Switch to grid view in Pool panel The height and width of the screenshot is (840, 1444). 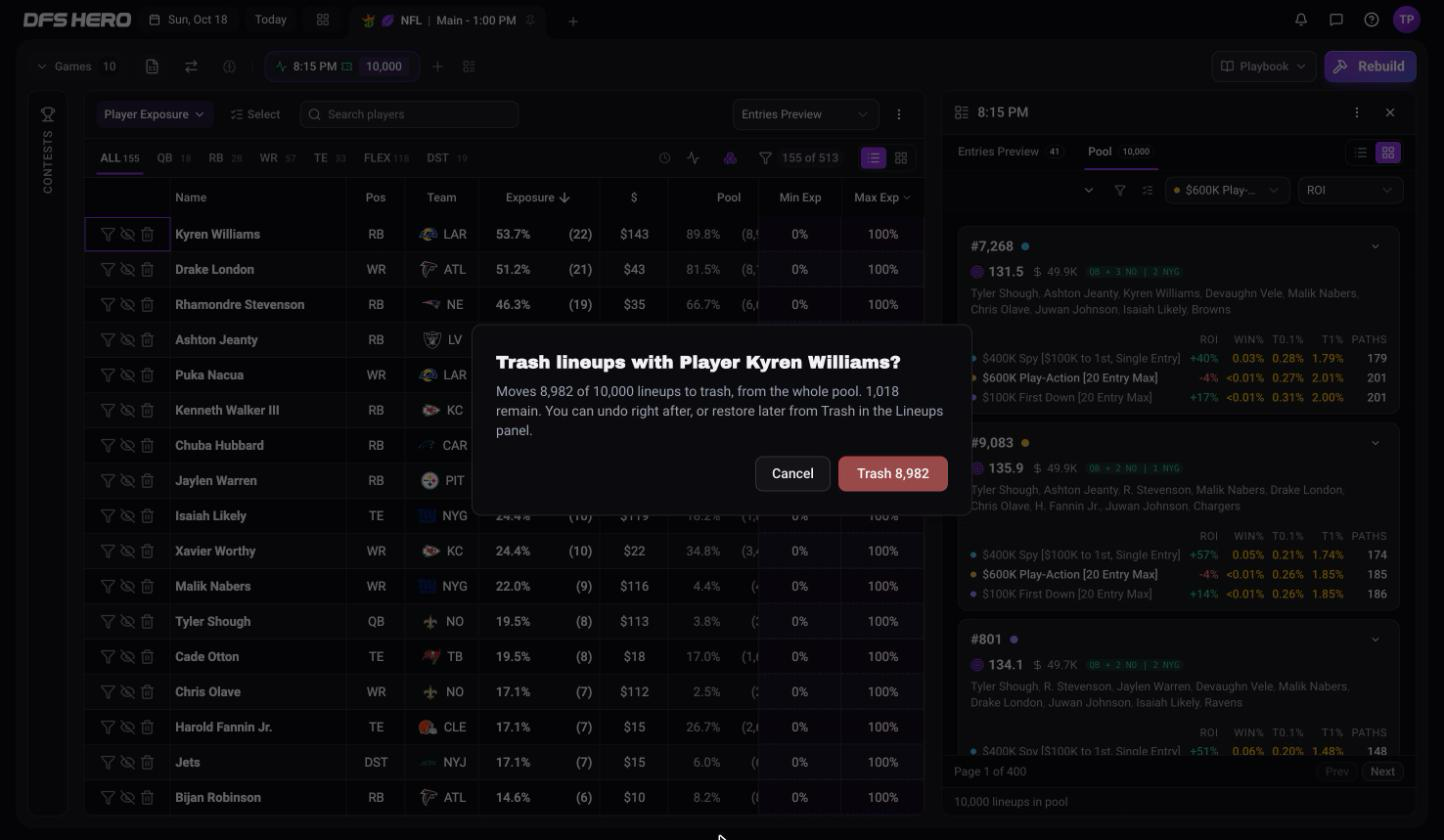point(1388,152)
